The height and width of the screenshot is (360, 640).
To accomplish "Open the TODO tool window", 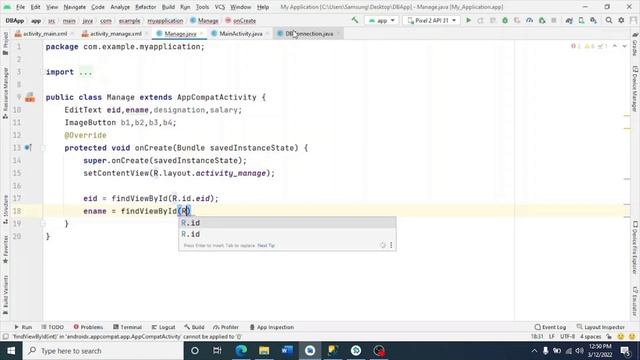I will (53, 327).
